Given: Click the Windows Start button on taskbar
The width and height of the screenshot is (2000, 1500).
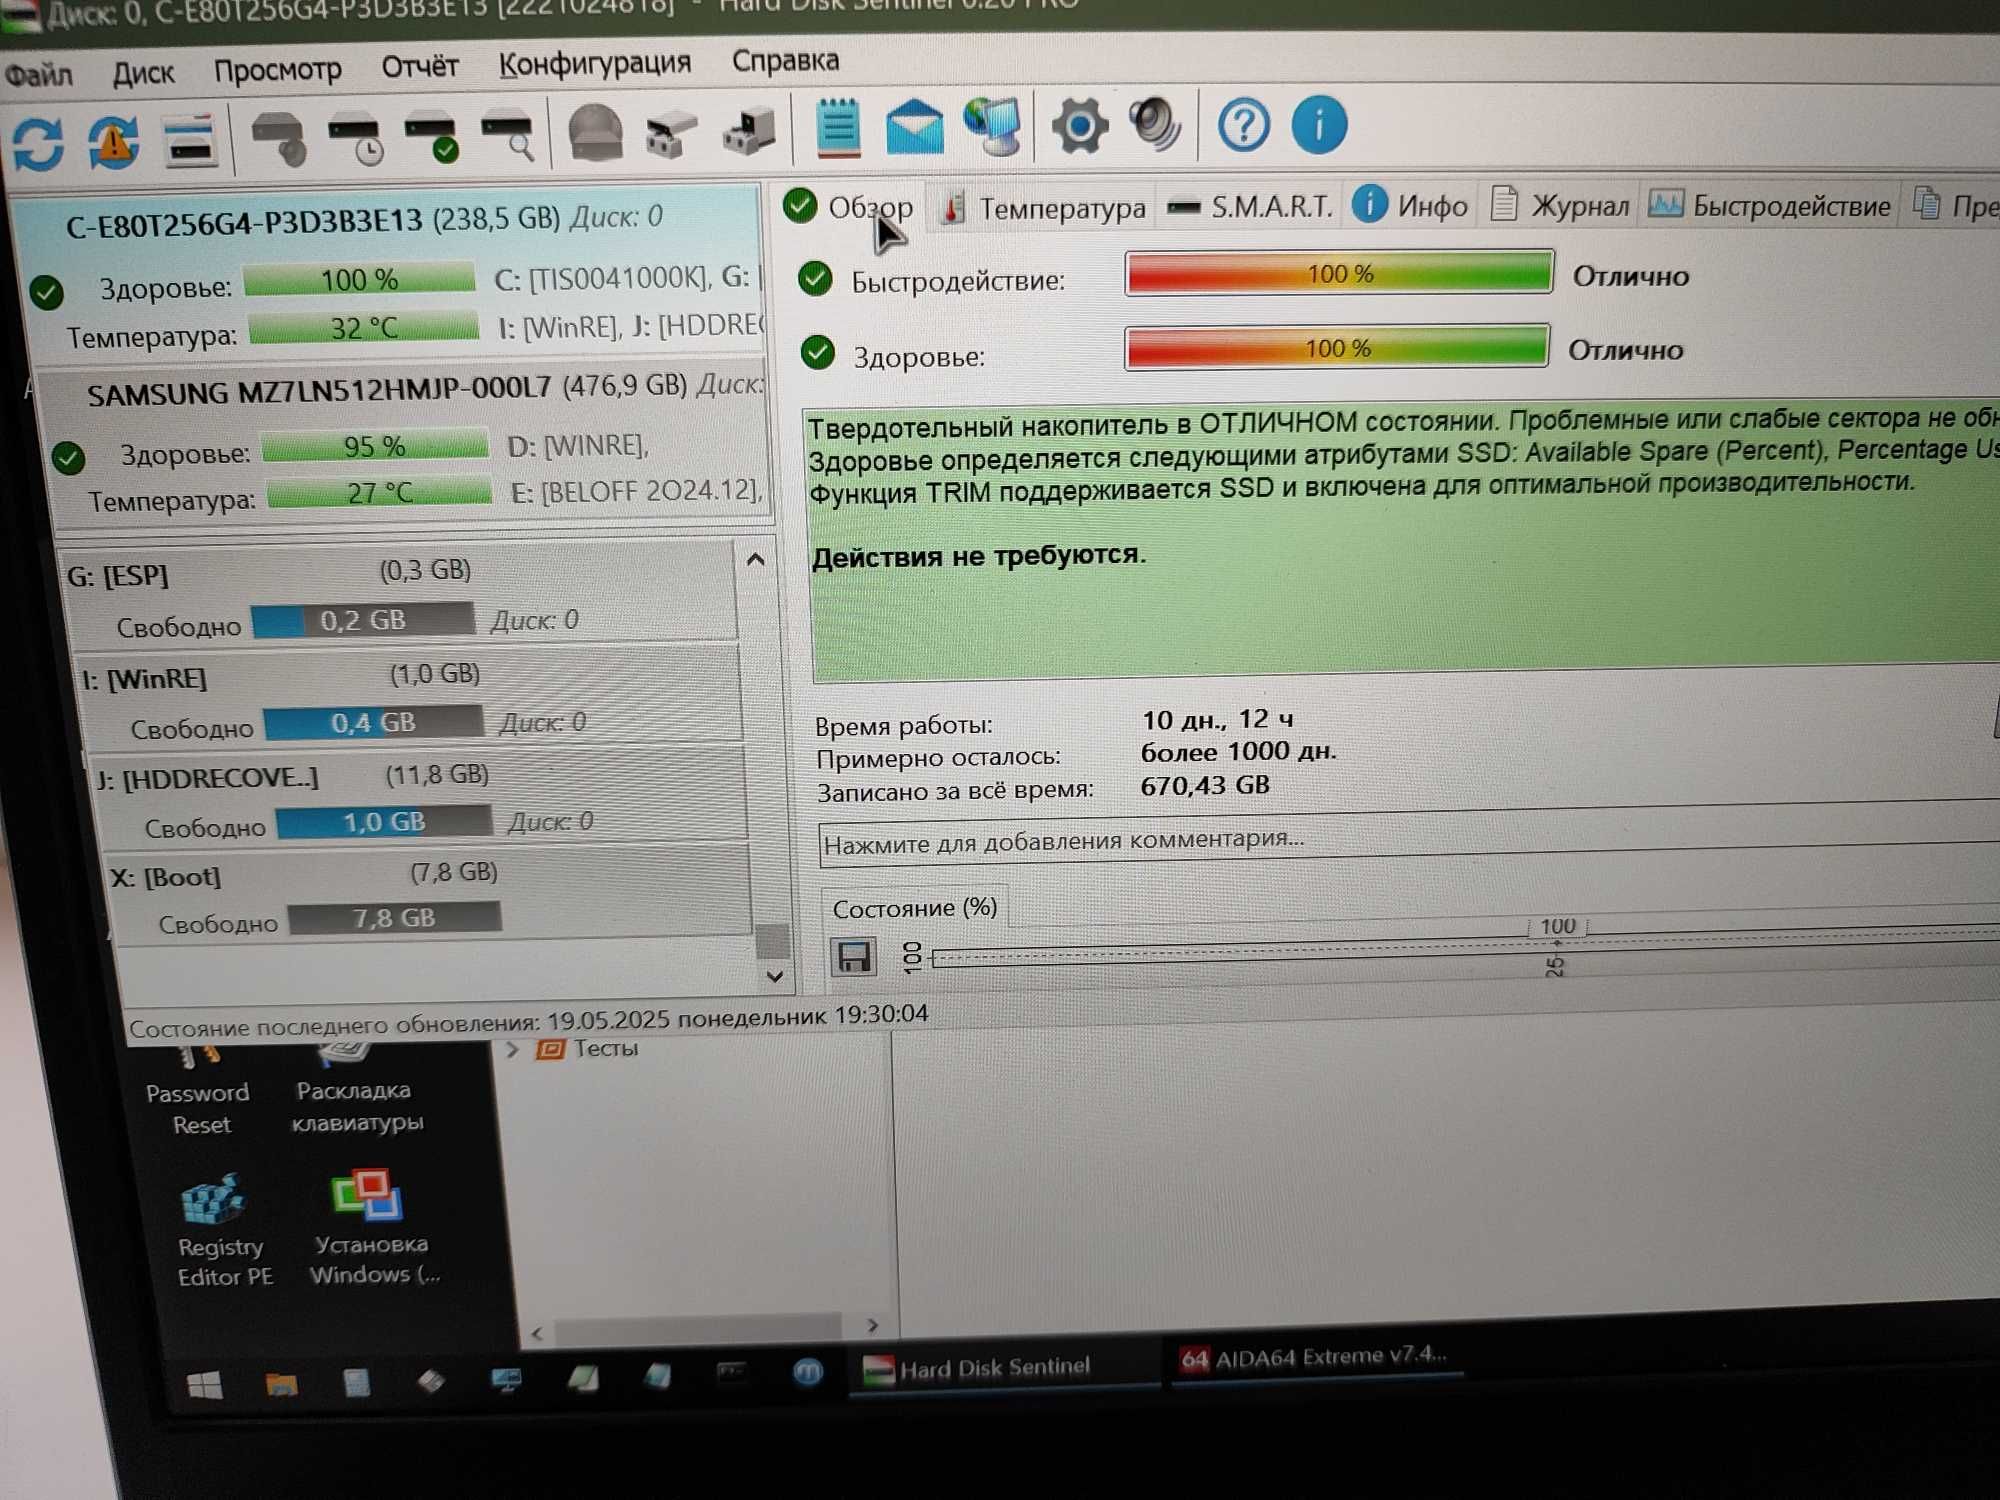Looking at the screenshot, I should click(x=205, y=1386).
